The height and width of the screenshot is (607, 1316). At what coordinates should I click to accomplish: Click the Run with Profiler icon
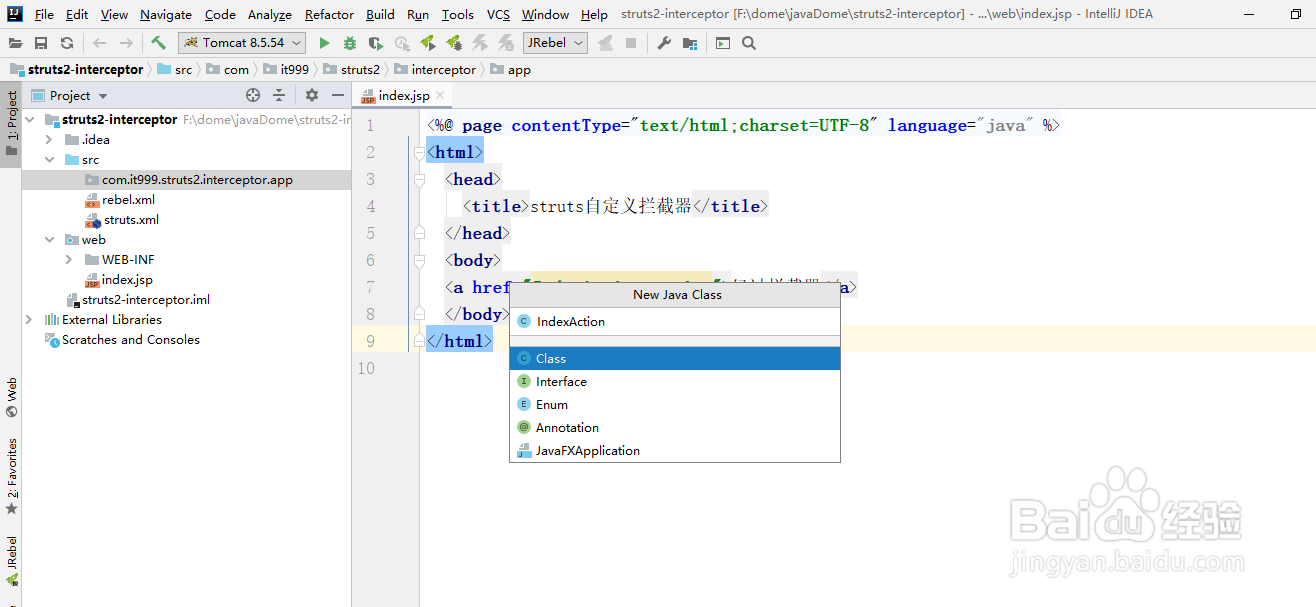click(402, 43)
